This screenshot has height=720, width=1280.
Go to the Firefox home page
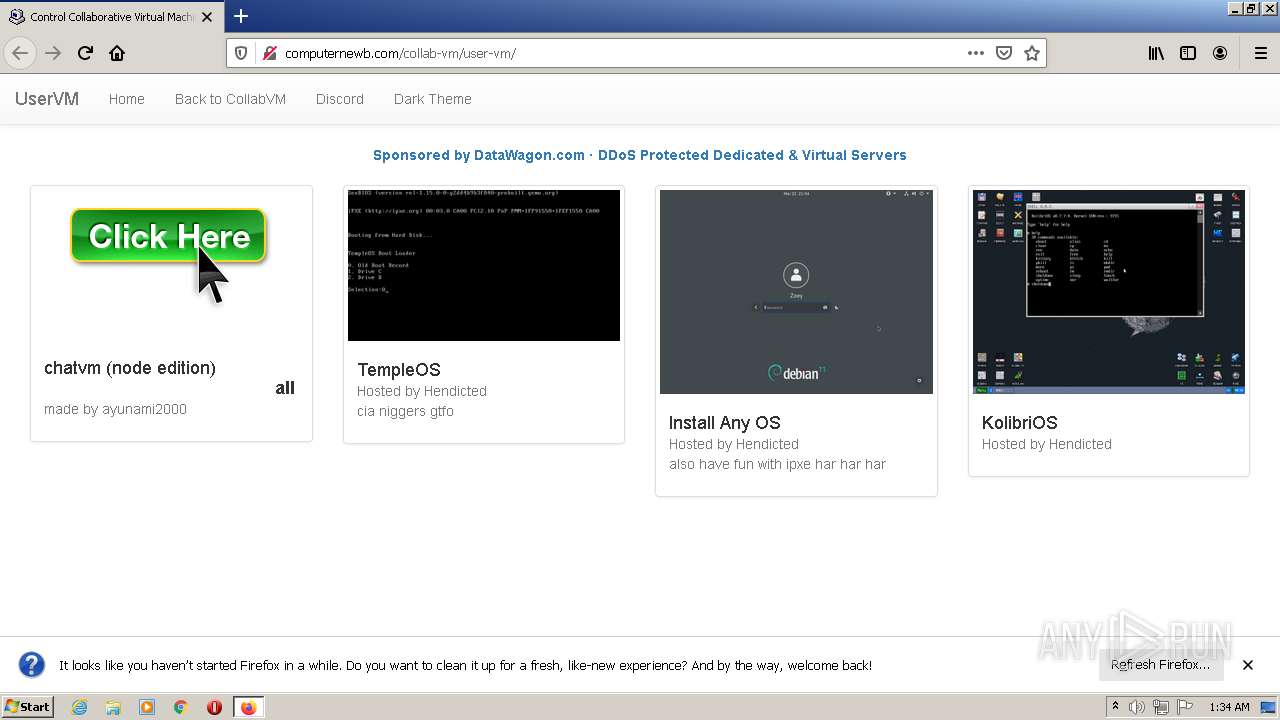(x=117, y=53)
